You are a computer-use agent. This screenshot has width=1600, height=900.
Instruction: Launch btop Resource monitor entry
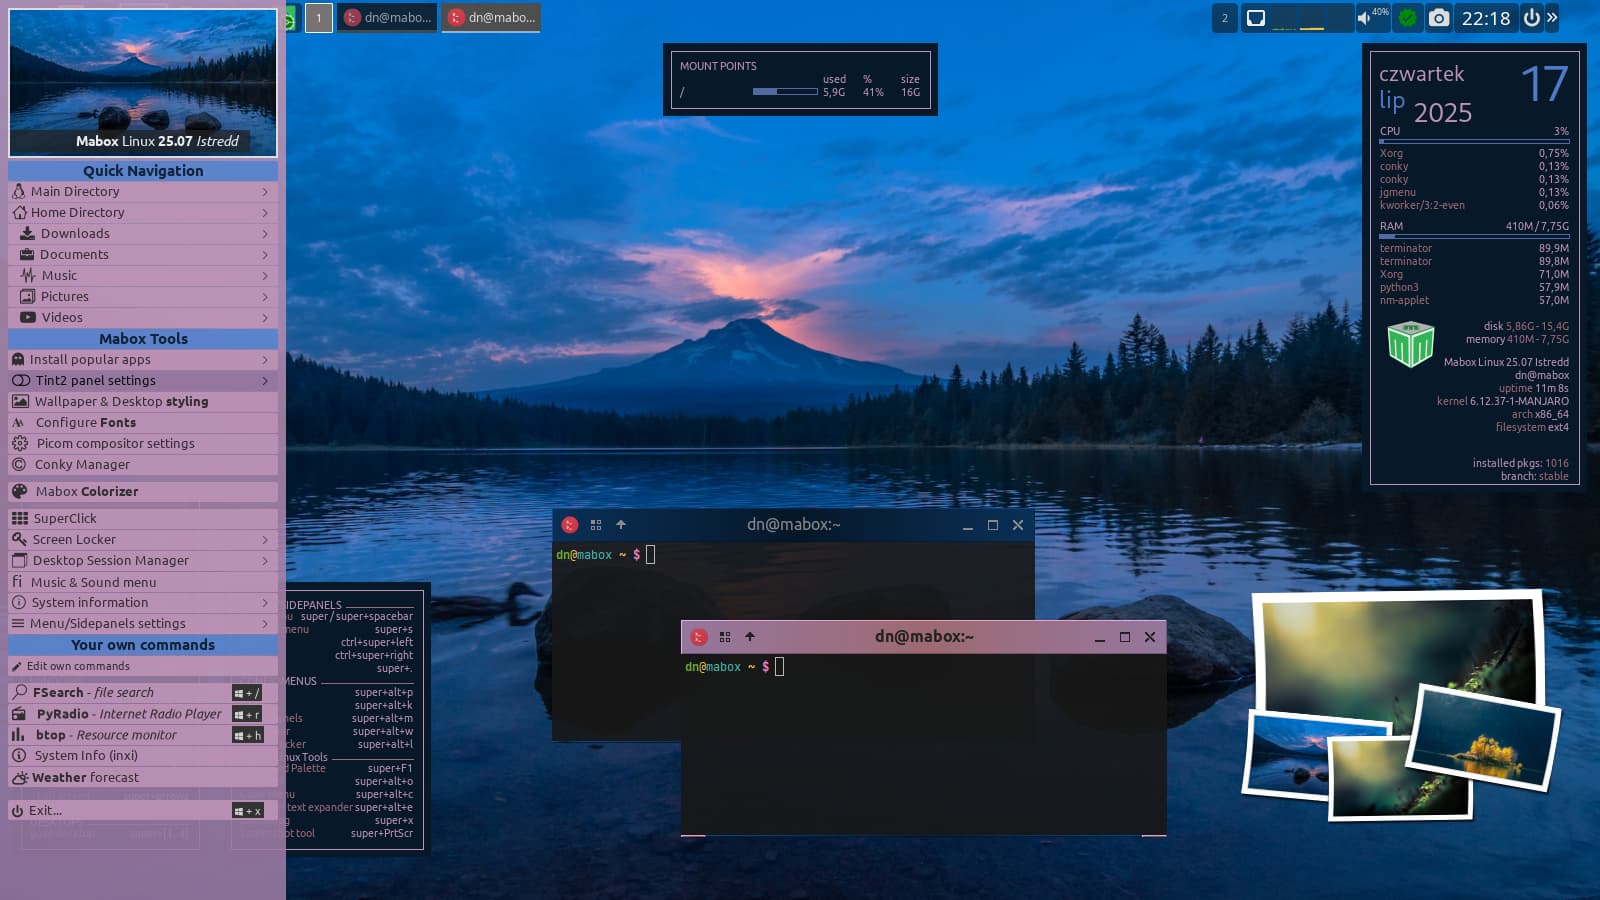106,735
